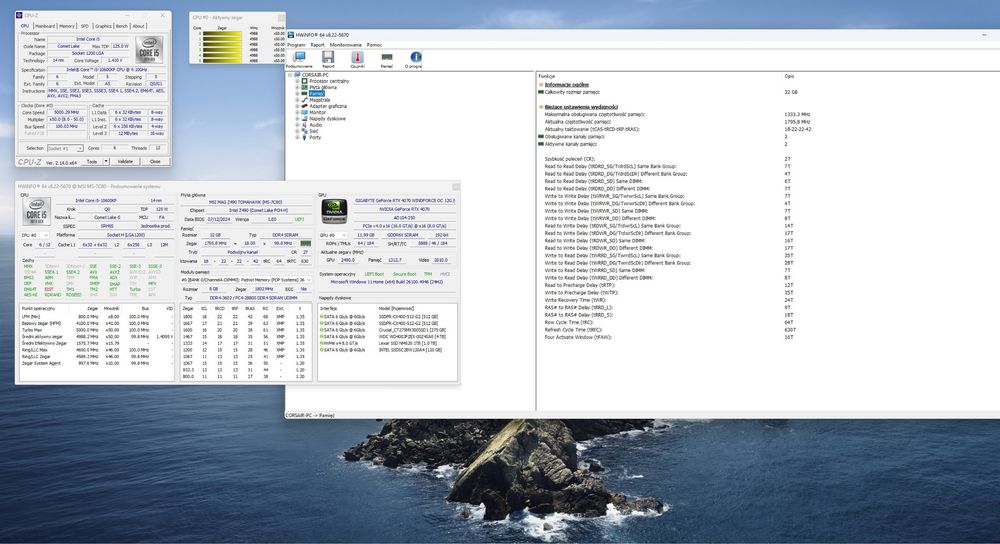Switch to Bench tab in CPU-Z
The height and width of the screenshot is (544, 1000).
pos(122,26)
